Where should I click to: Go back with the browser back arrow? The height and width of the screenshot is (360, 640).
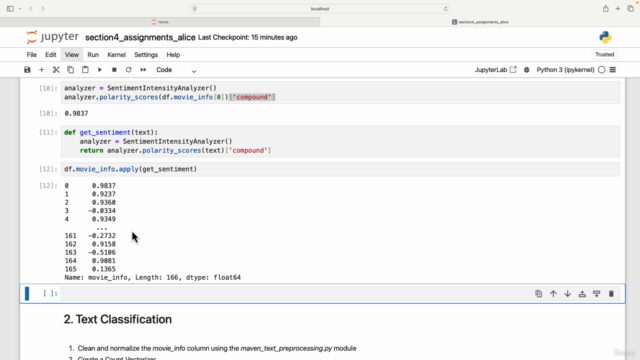coord(31,9)
